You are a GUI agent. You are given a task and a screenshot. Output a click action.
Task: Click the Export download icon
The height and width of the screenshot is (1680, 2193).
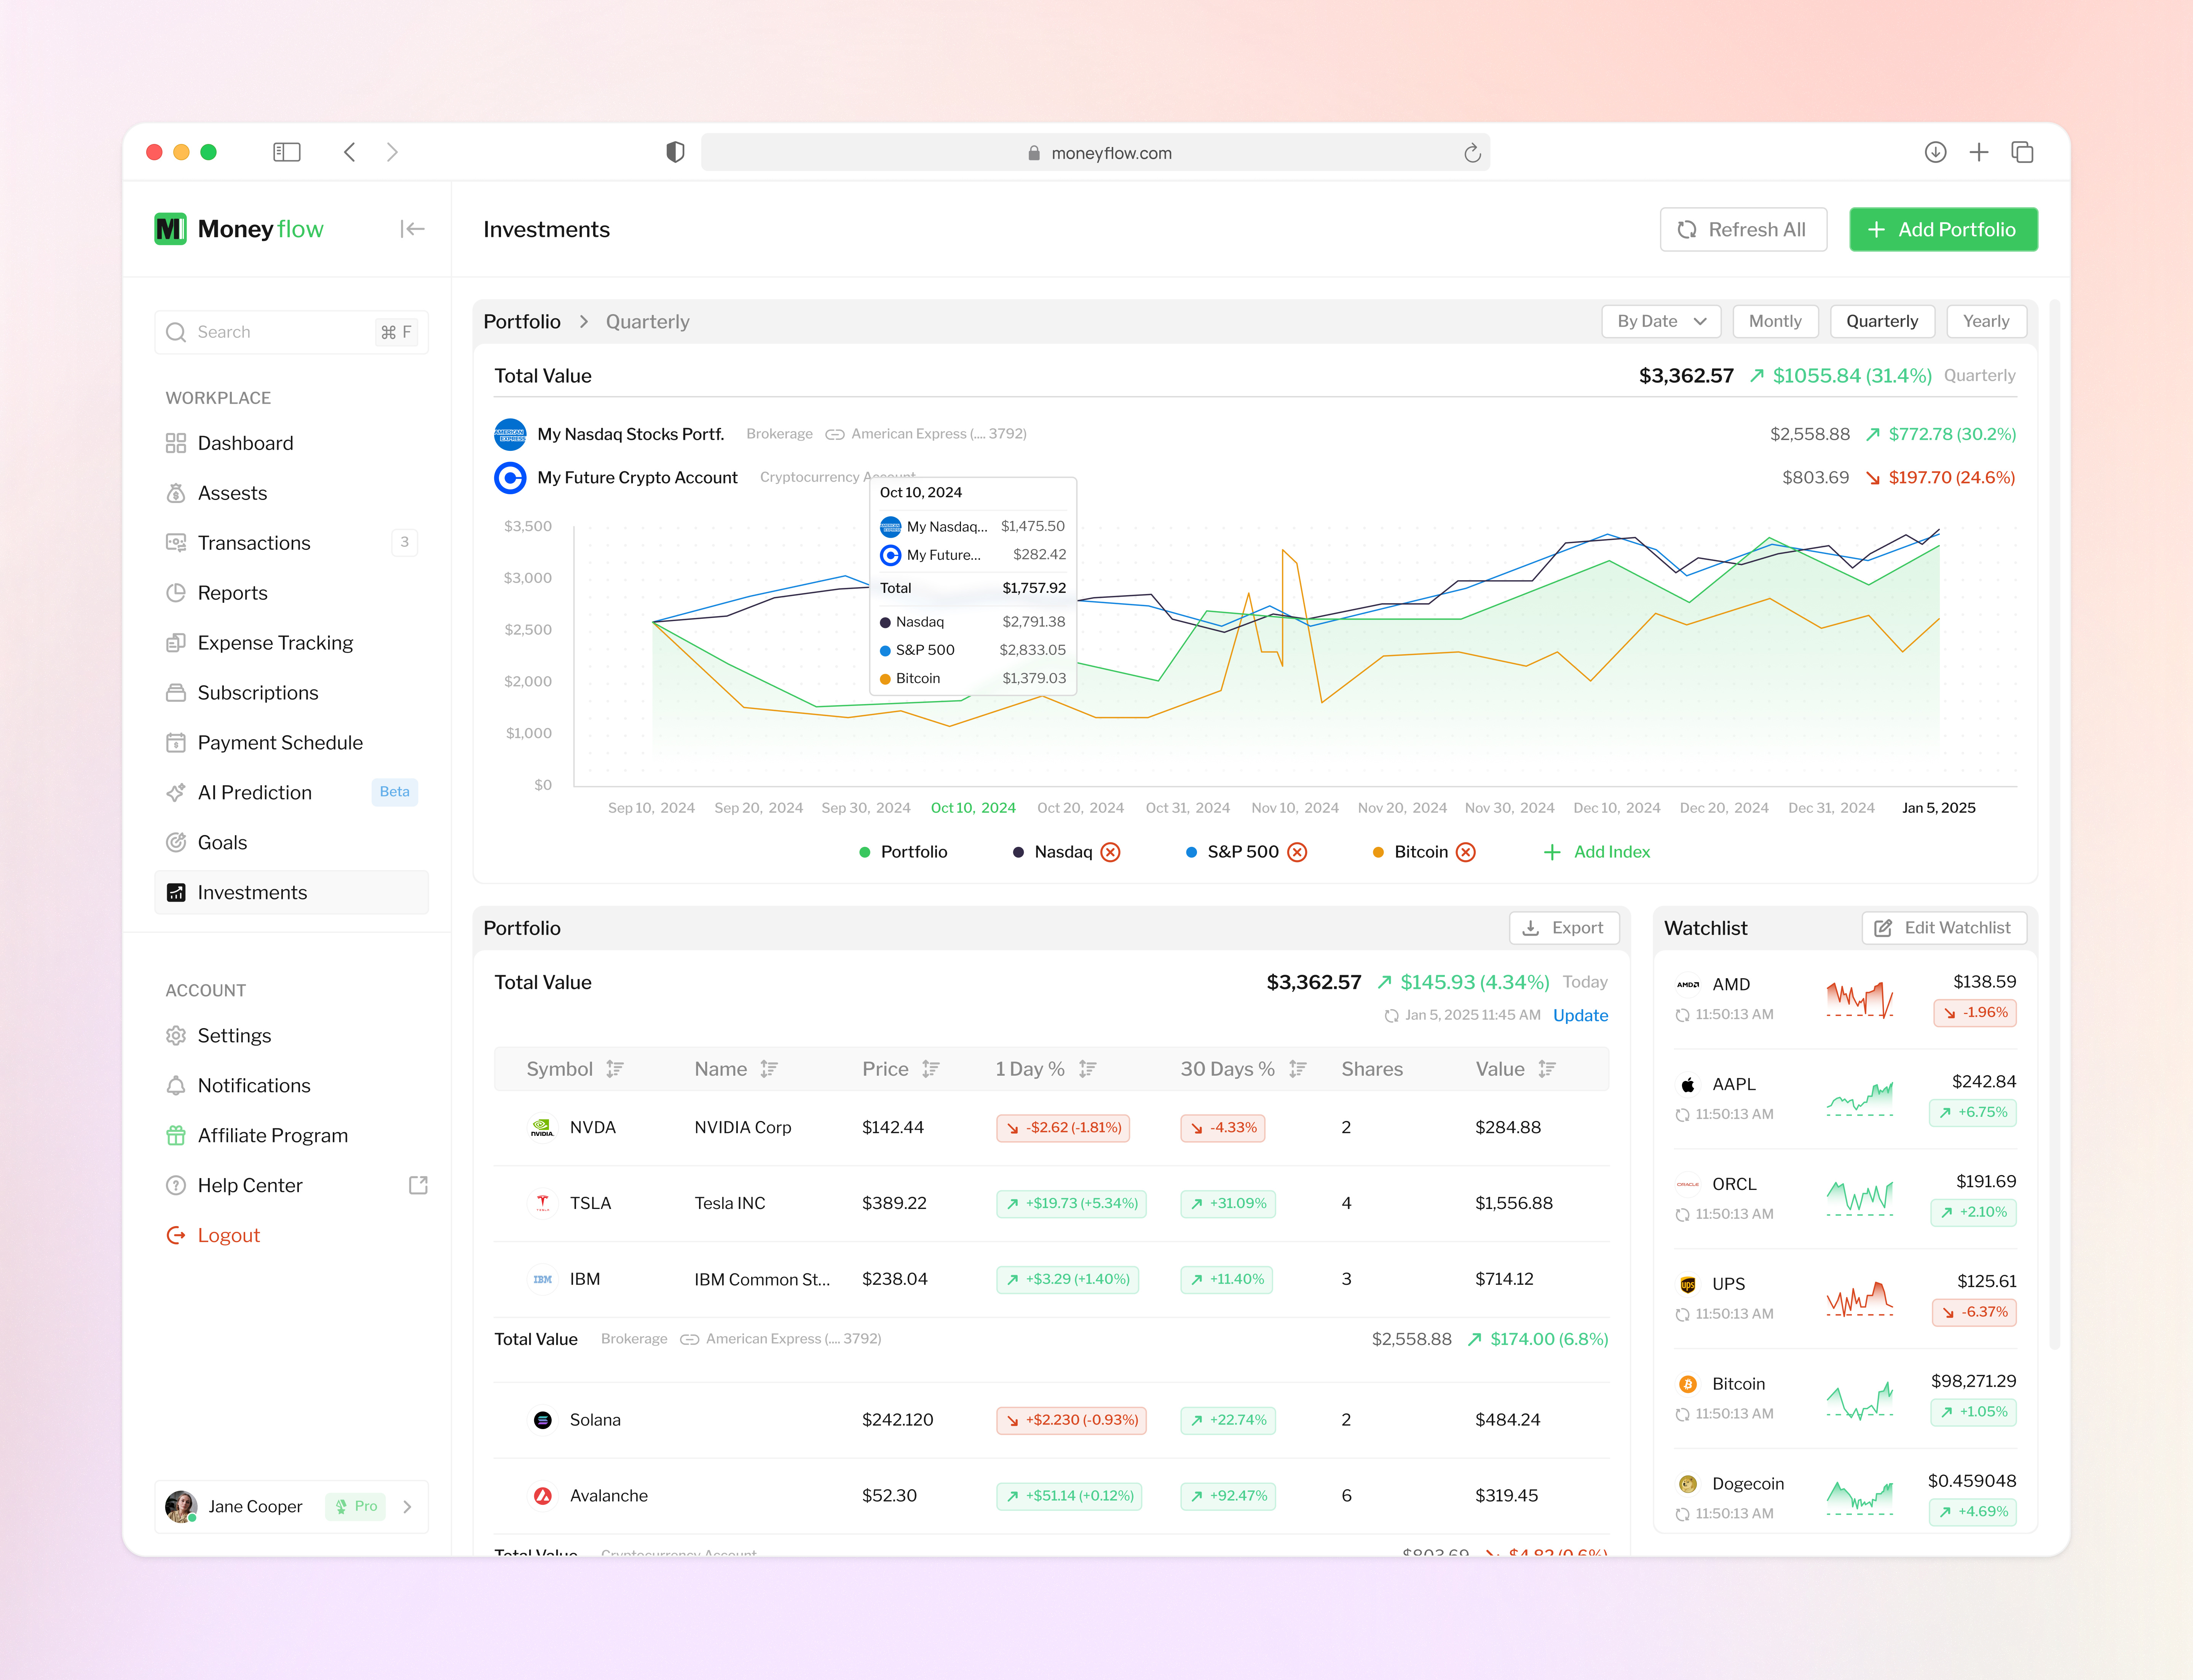click(1531, 928)
